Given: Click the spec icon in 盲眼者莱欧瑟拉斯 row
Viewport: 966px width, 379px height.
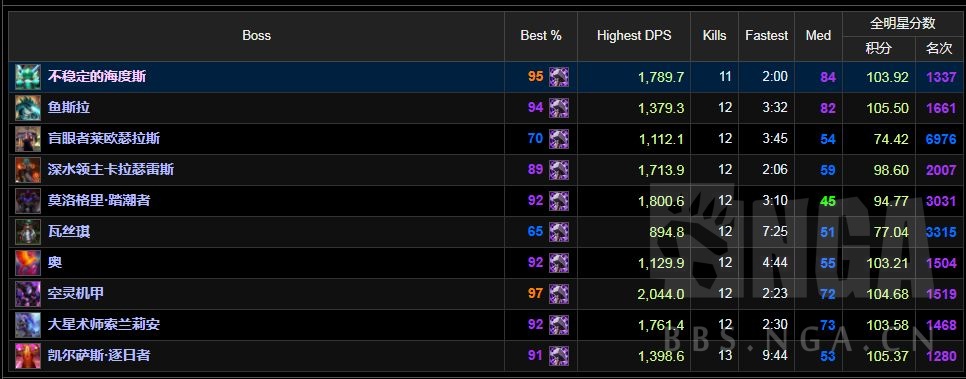Looking at the screenshot, I should point(559,139).
